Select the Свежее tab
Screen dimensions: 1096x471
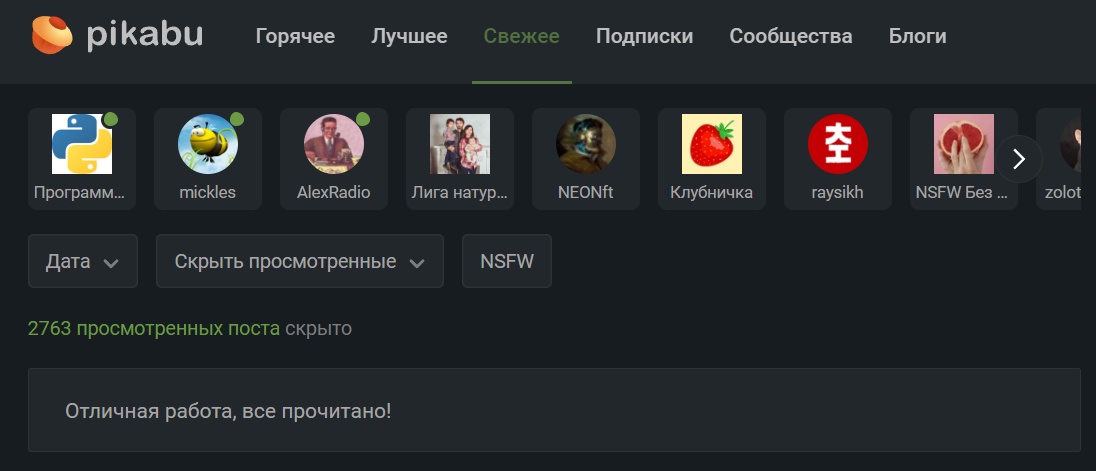point(521,36)
